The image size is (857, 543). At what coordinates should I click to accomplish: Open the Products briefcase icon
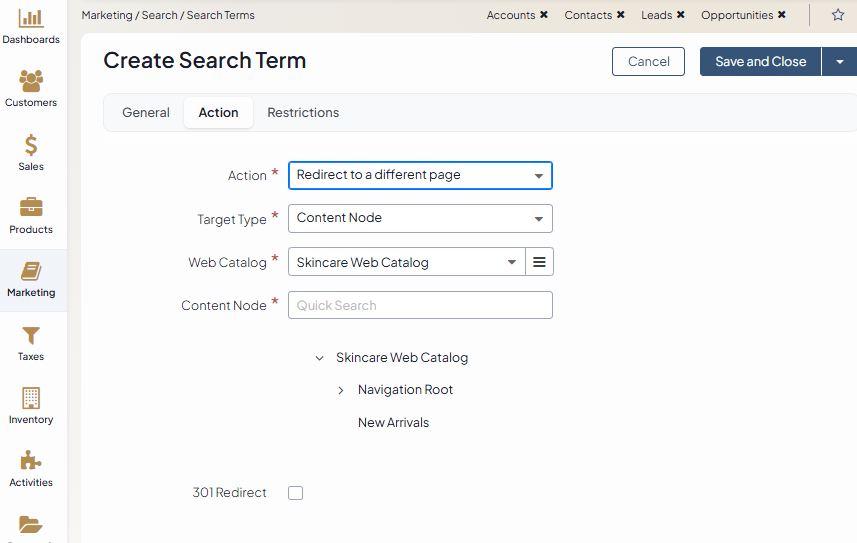click(x=31, y=208)
